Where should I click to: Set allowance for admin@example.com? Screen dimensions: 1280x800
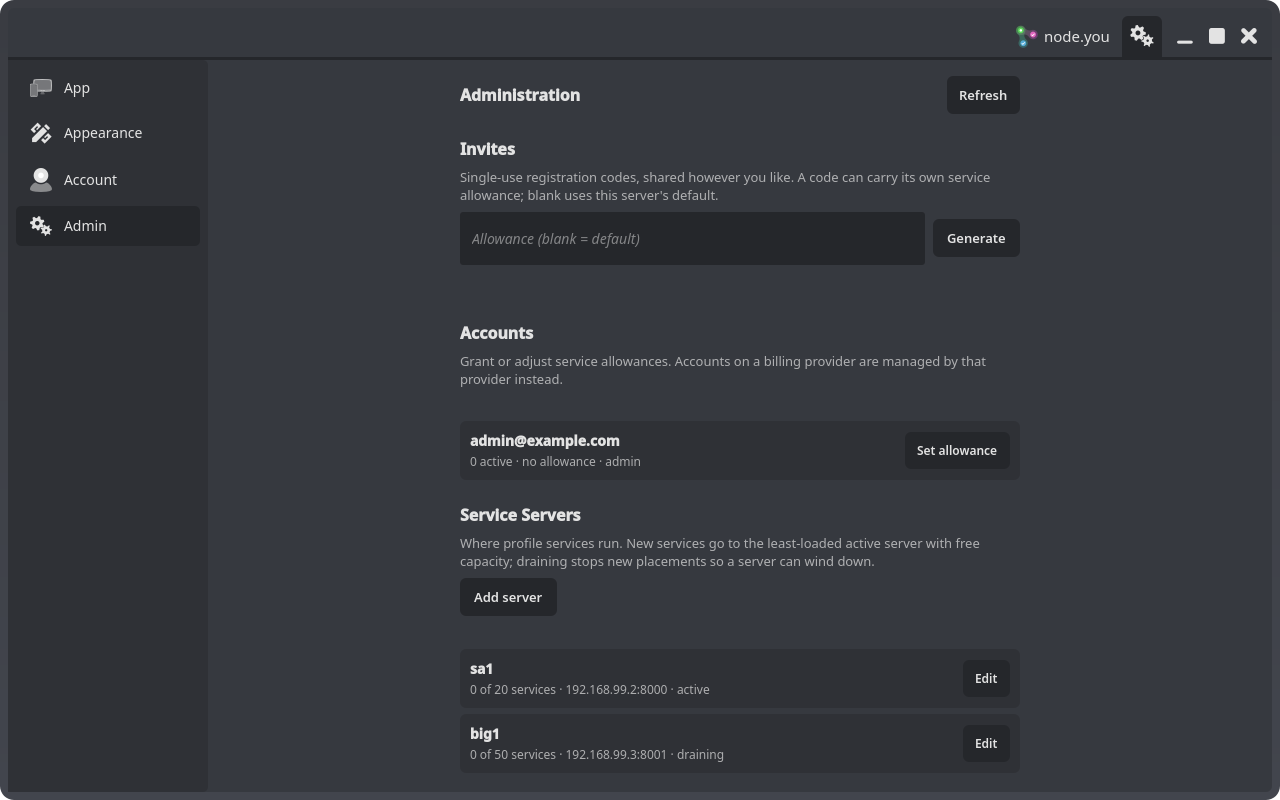tap(957, 450)
